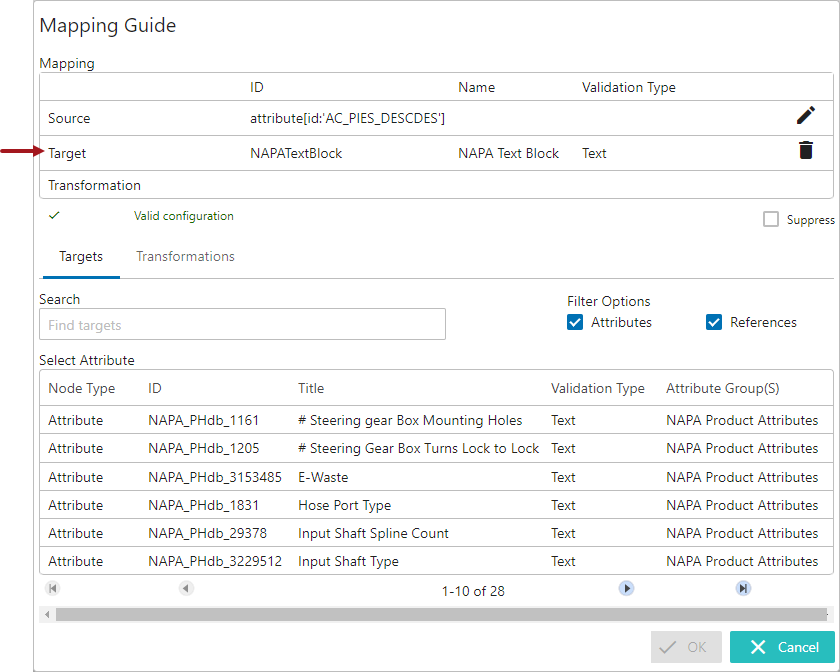Screen dimensions: 840x672
Task: Go to previous page of attributes
Action: pyautogui.click(x=186, y=588)
